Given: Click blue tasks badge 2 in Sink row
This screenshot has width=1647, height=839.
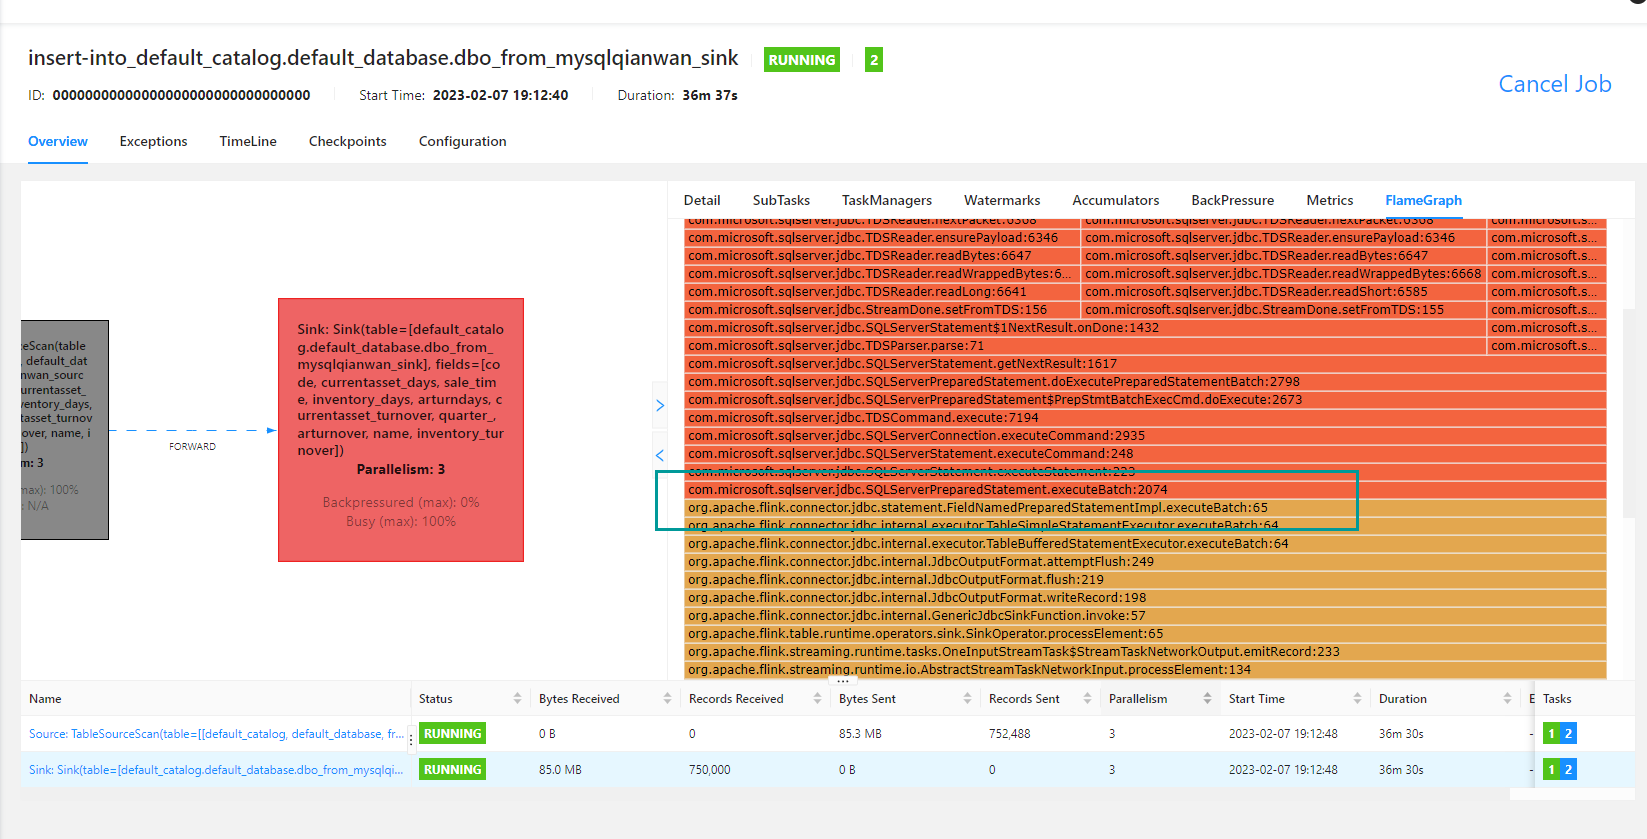Looking at the screenshot, I should click(x=1568, y=770).
